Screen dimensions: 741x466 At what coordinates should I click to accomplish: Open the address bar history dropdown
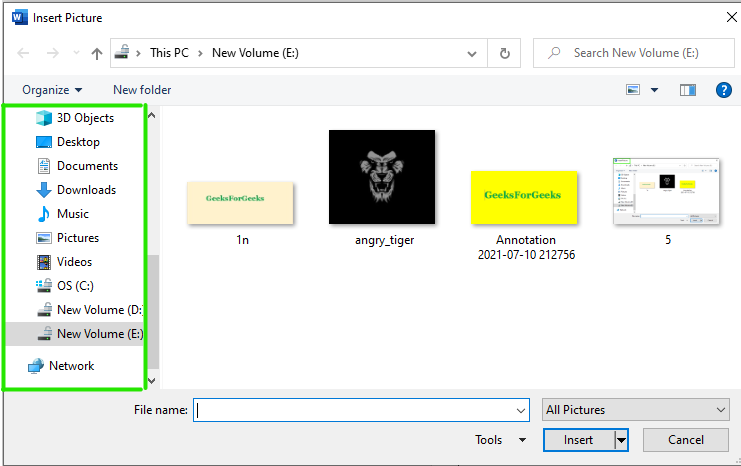[x=472, y=53]
